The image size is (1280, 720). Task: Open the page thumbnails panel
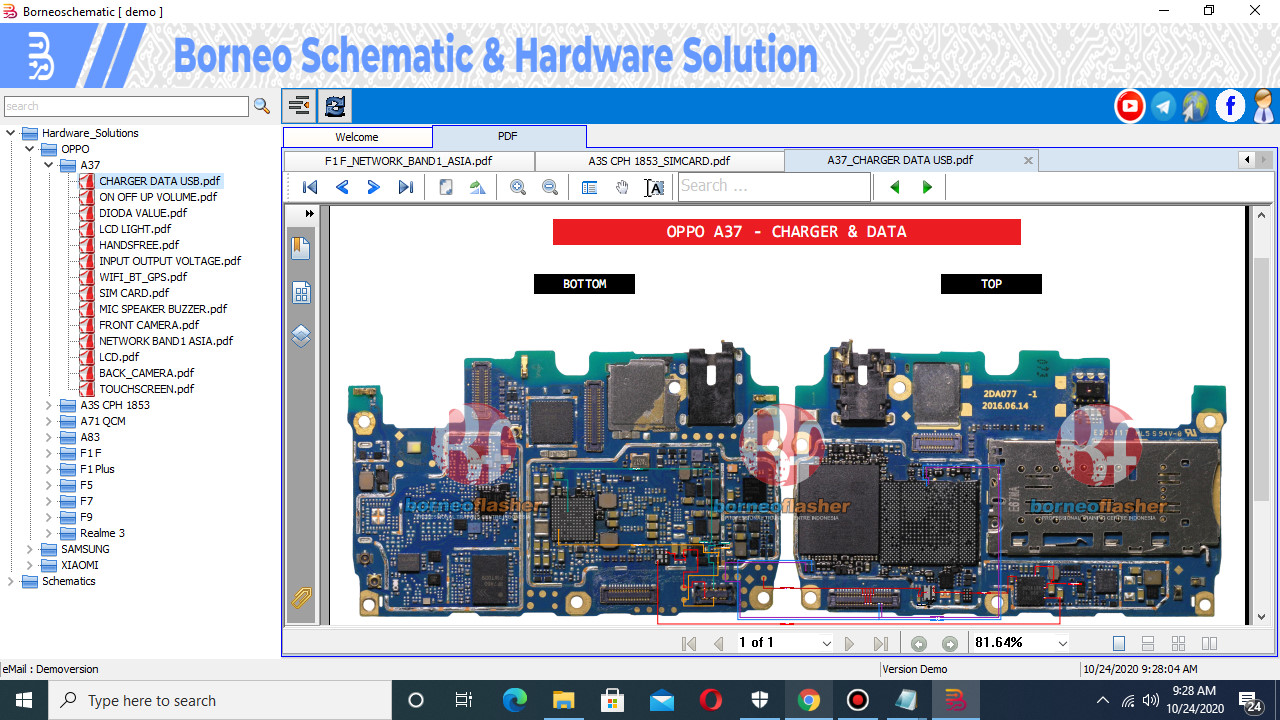pos(301,292)
